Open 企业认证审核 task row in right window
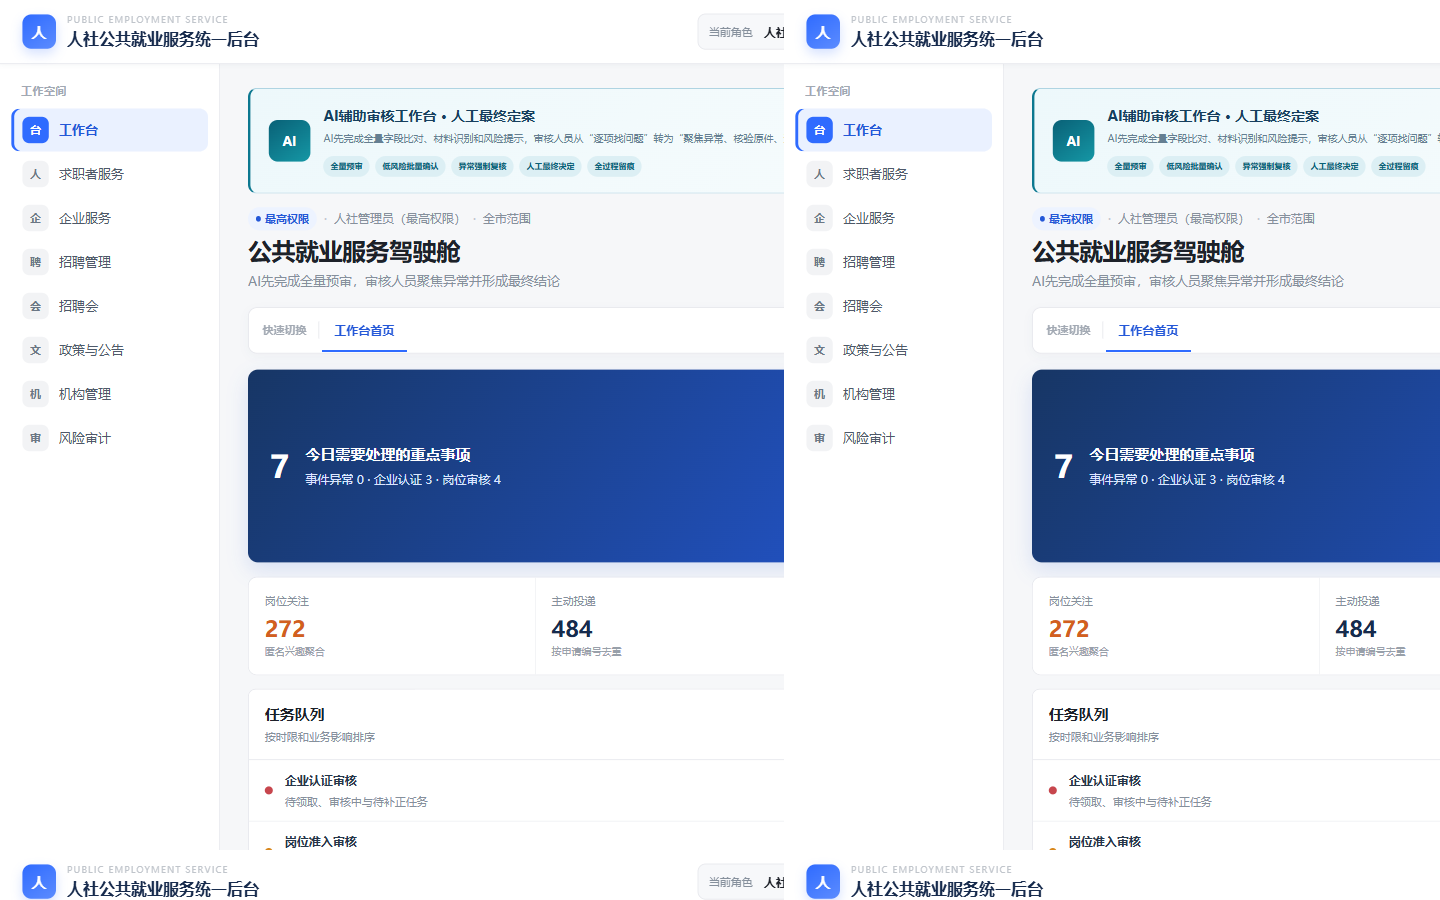 coord(1236,790)
